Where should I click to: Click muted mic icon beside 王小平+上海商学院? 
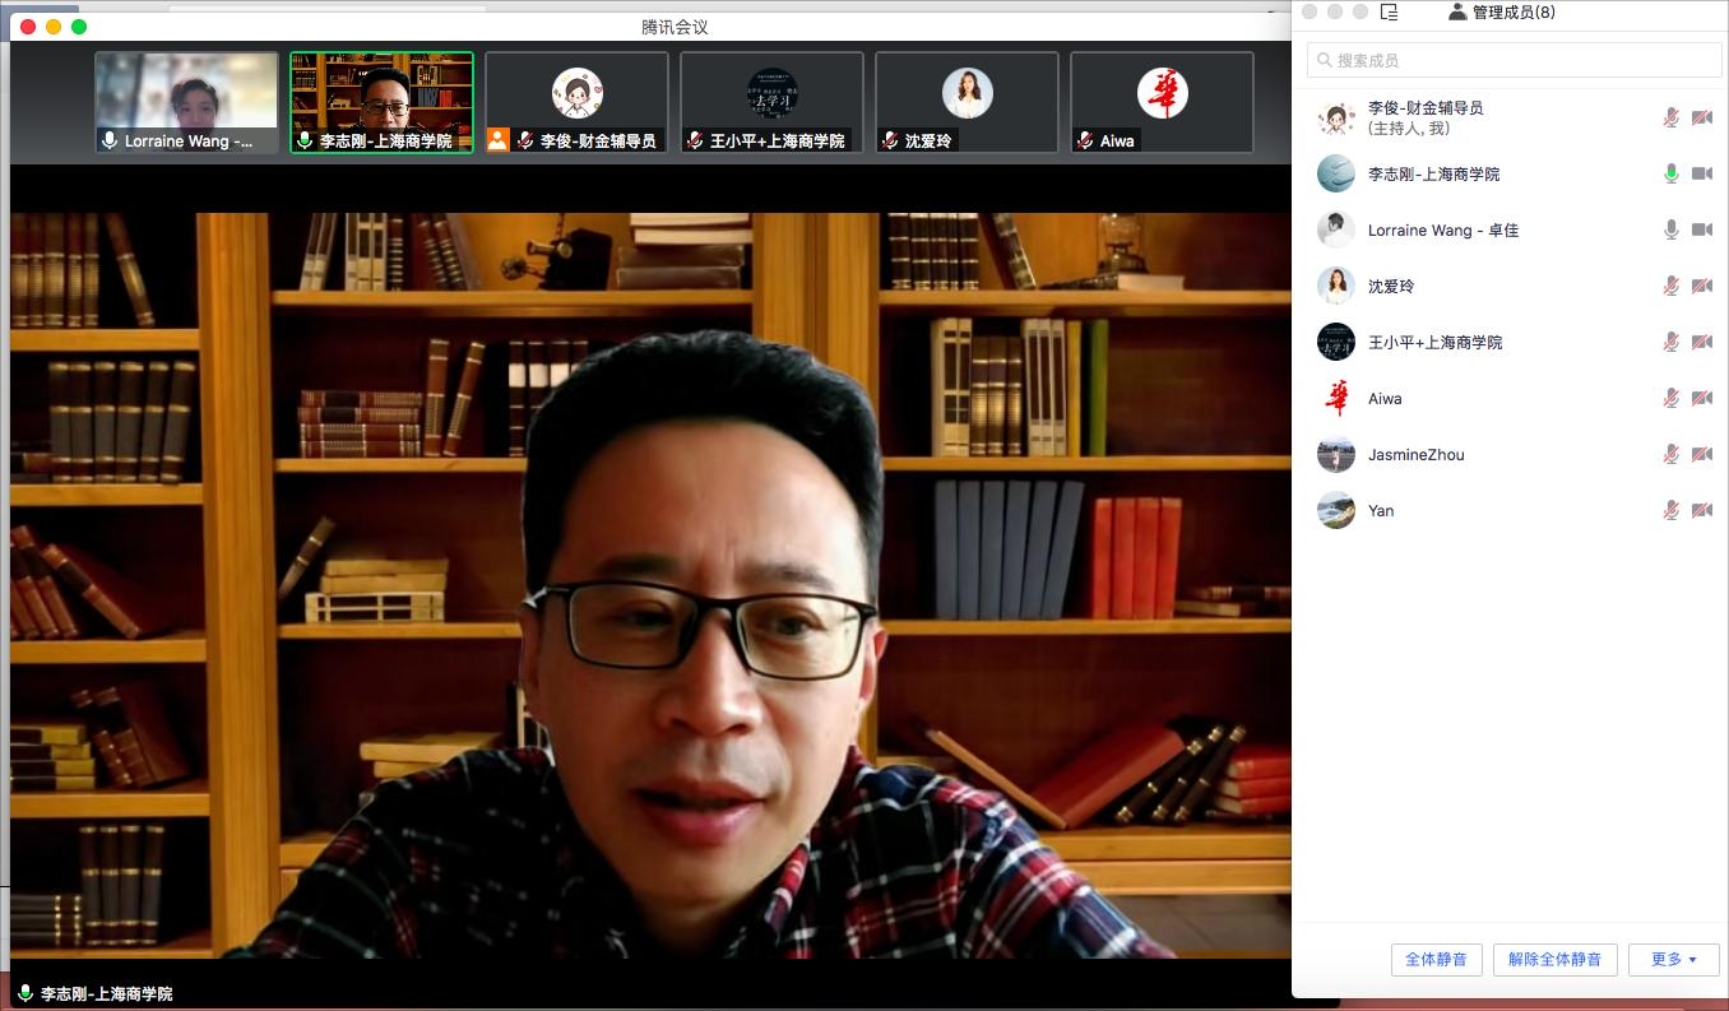pyautogui.click(x=1670, y=342)
